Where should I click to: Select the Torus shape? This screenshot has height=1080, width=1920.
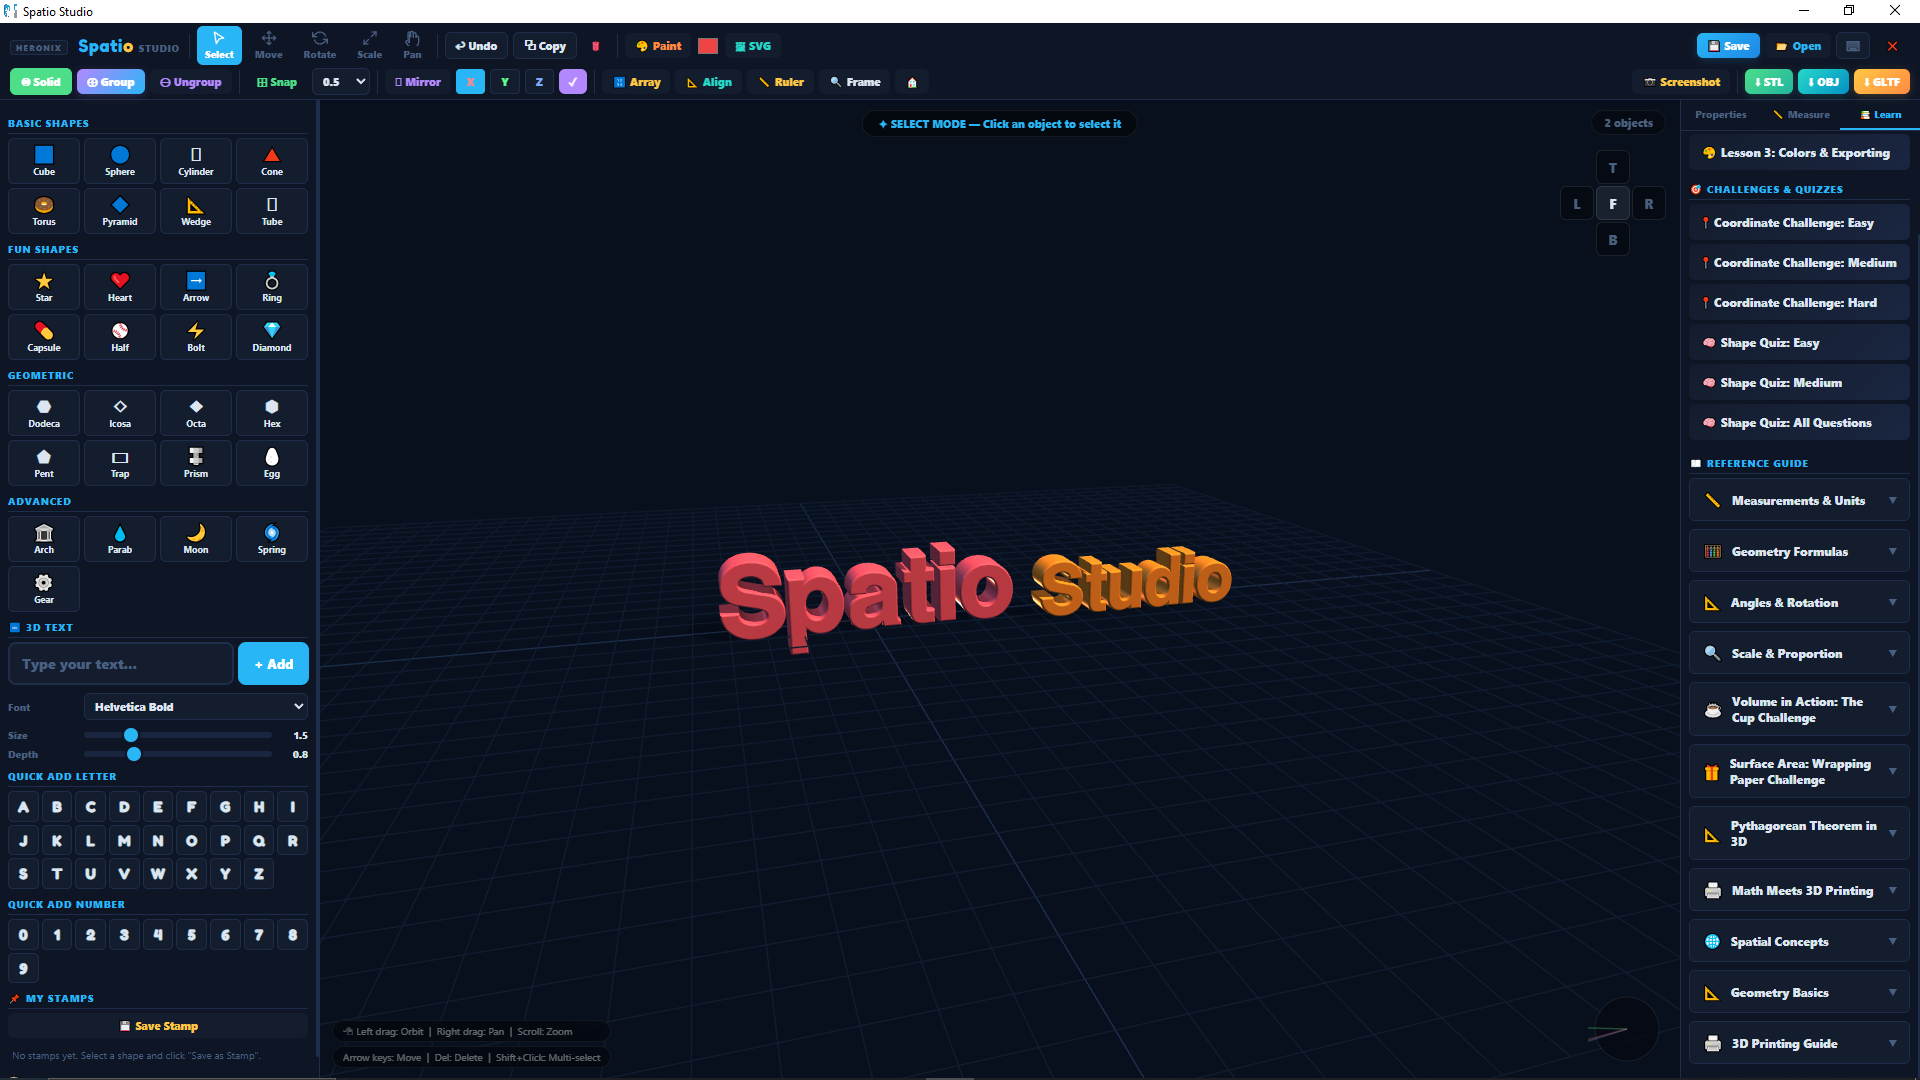[43, 211]
